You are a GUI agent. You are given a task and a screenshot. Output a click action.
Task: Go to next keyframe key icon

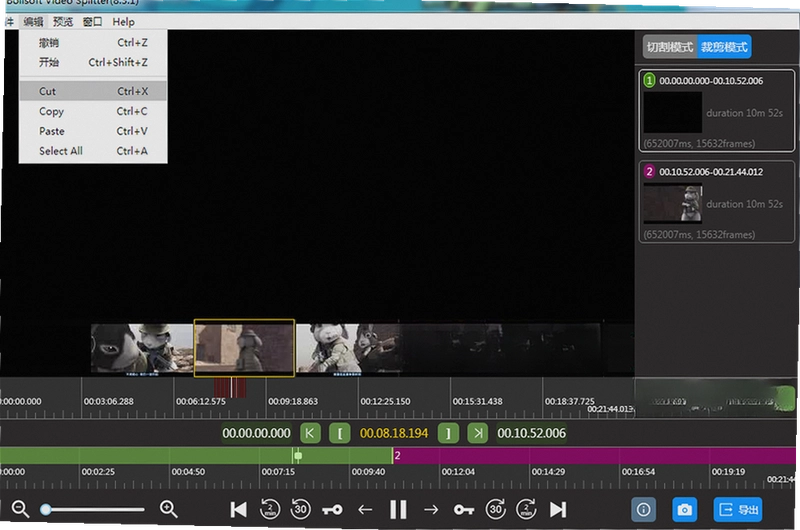point(464,510)
